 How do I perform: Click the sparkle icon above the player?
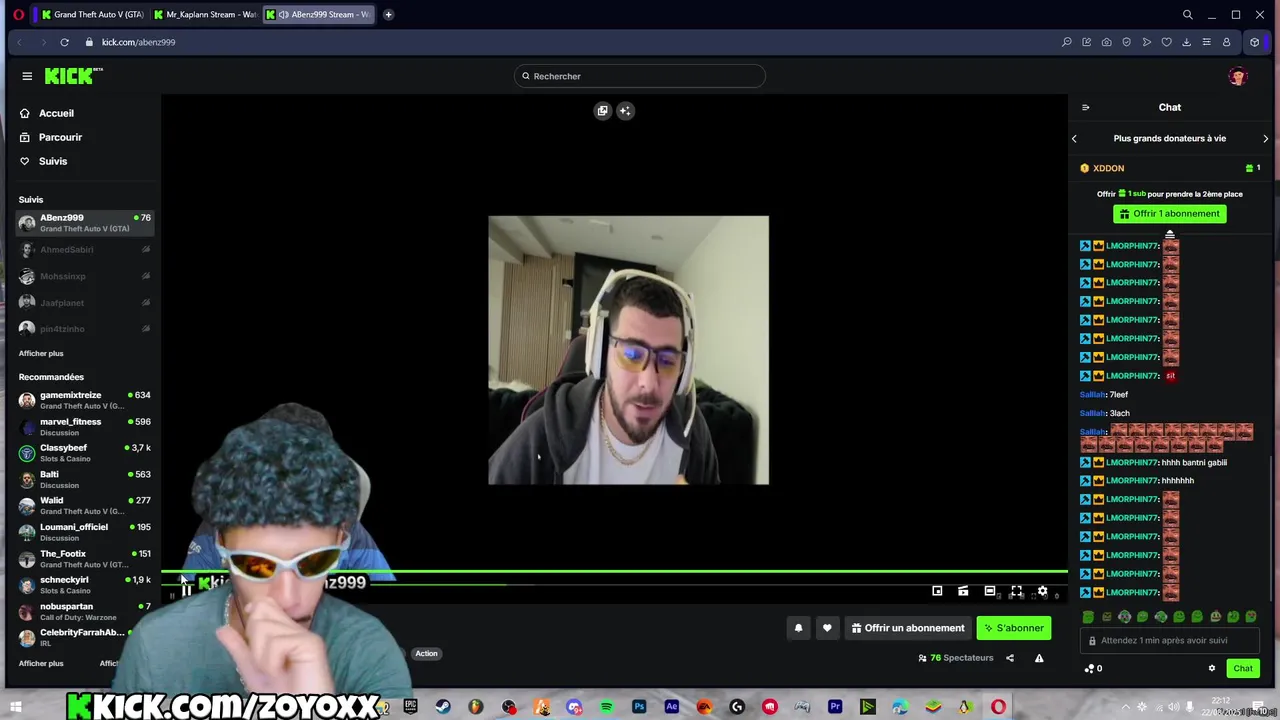click(625, 111)
